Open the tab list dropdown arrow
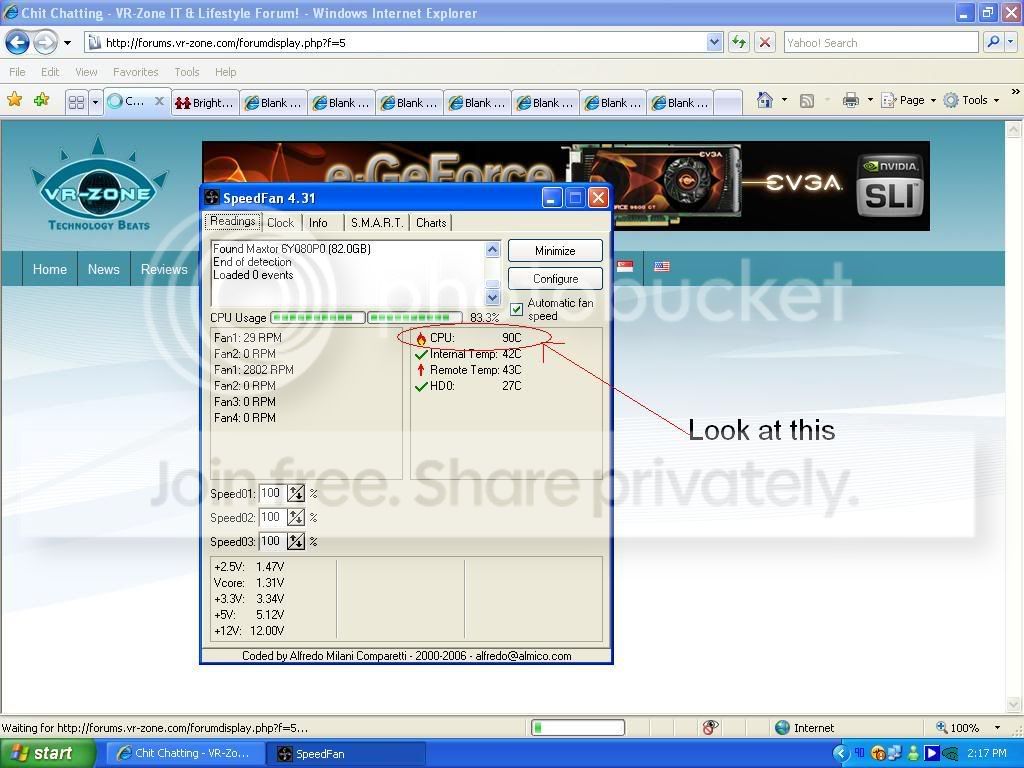 [95, 102]
